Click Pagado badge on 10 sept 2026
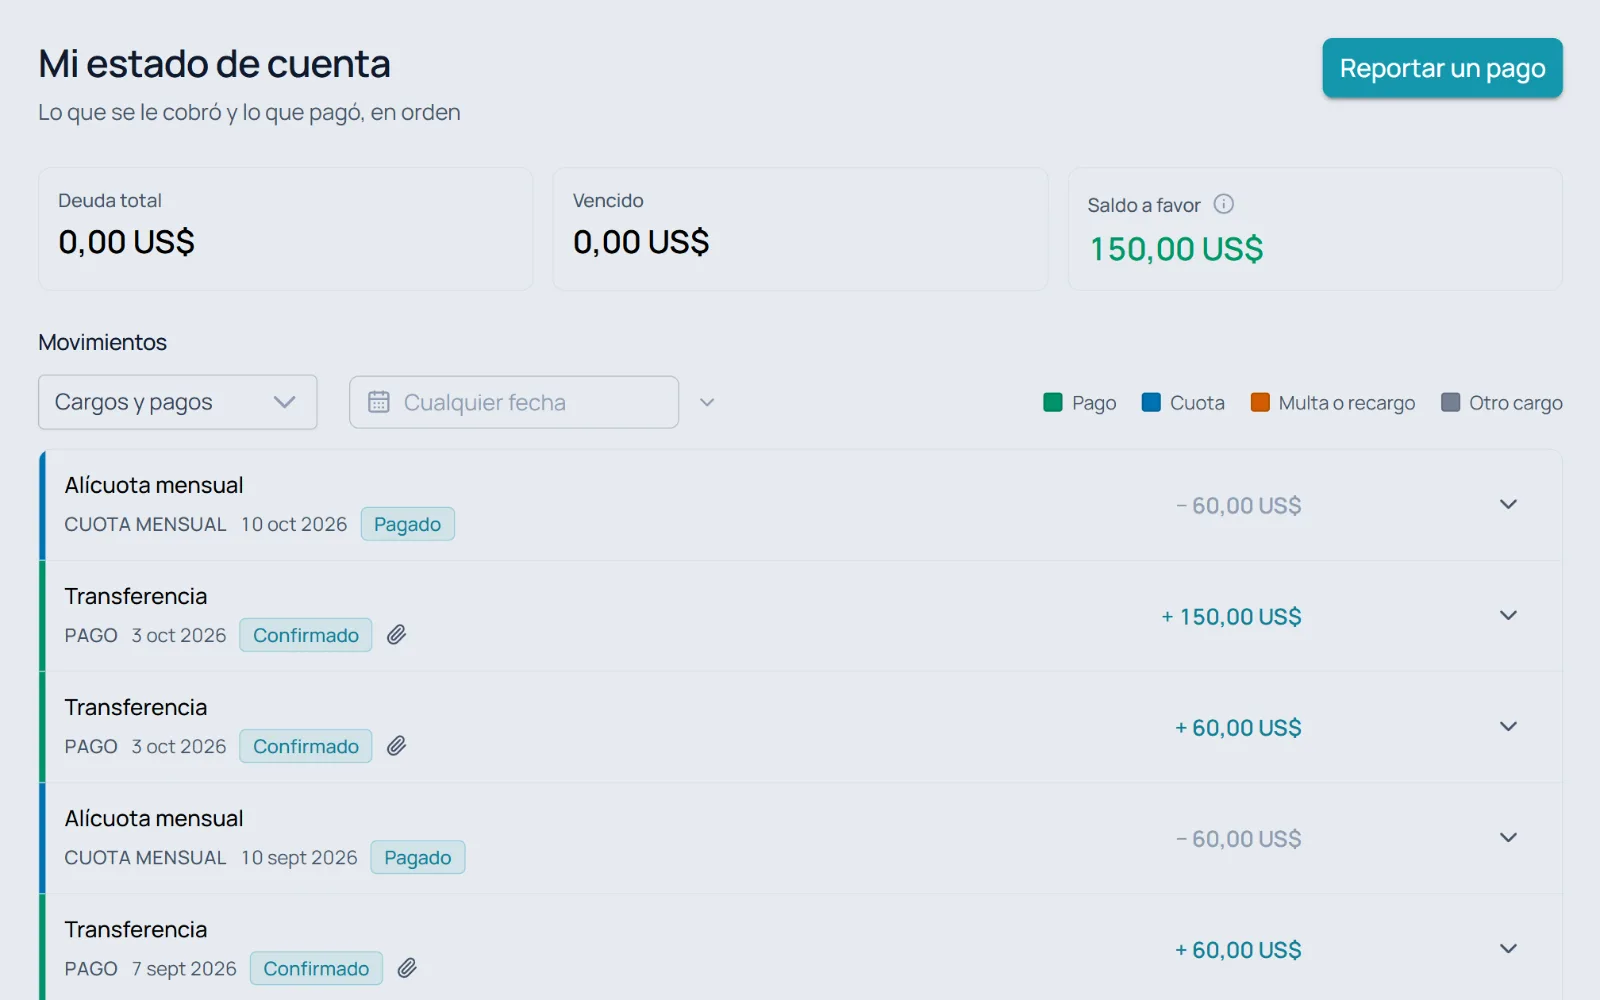 pos(418,857)
